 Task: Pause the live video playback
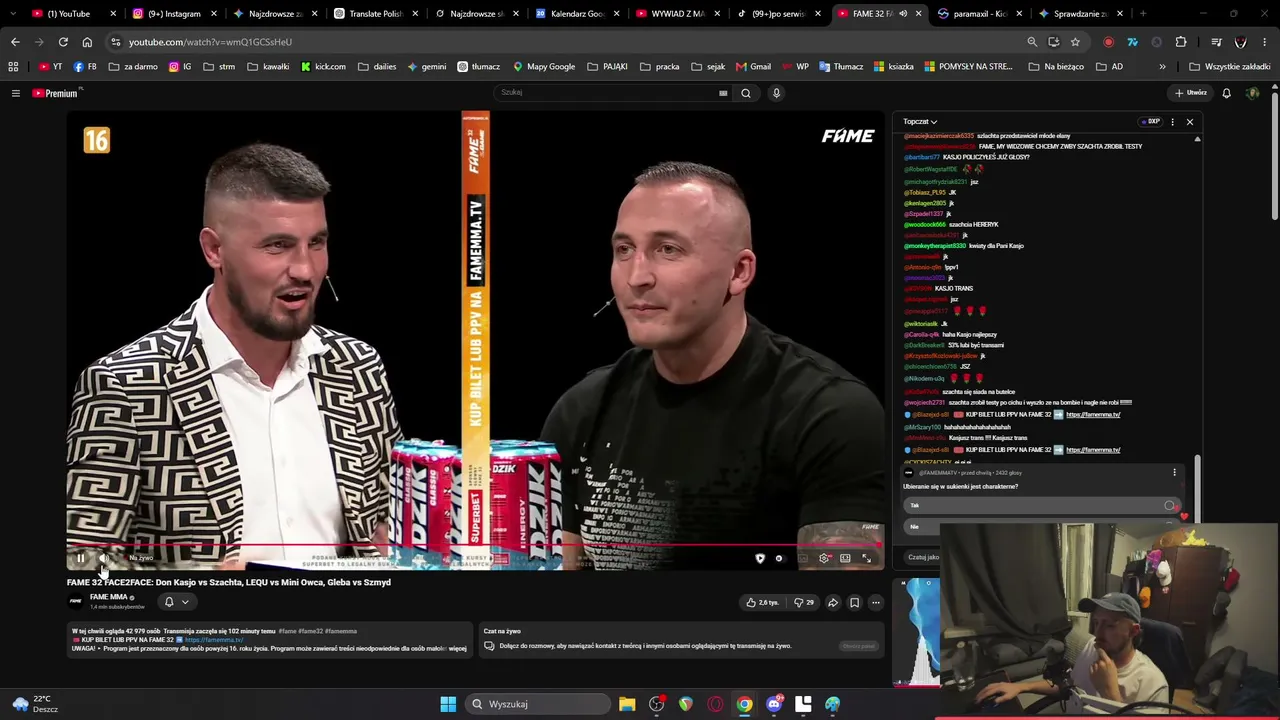(80, 558)
